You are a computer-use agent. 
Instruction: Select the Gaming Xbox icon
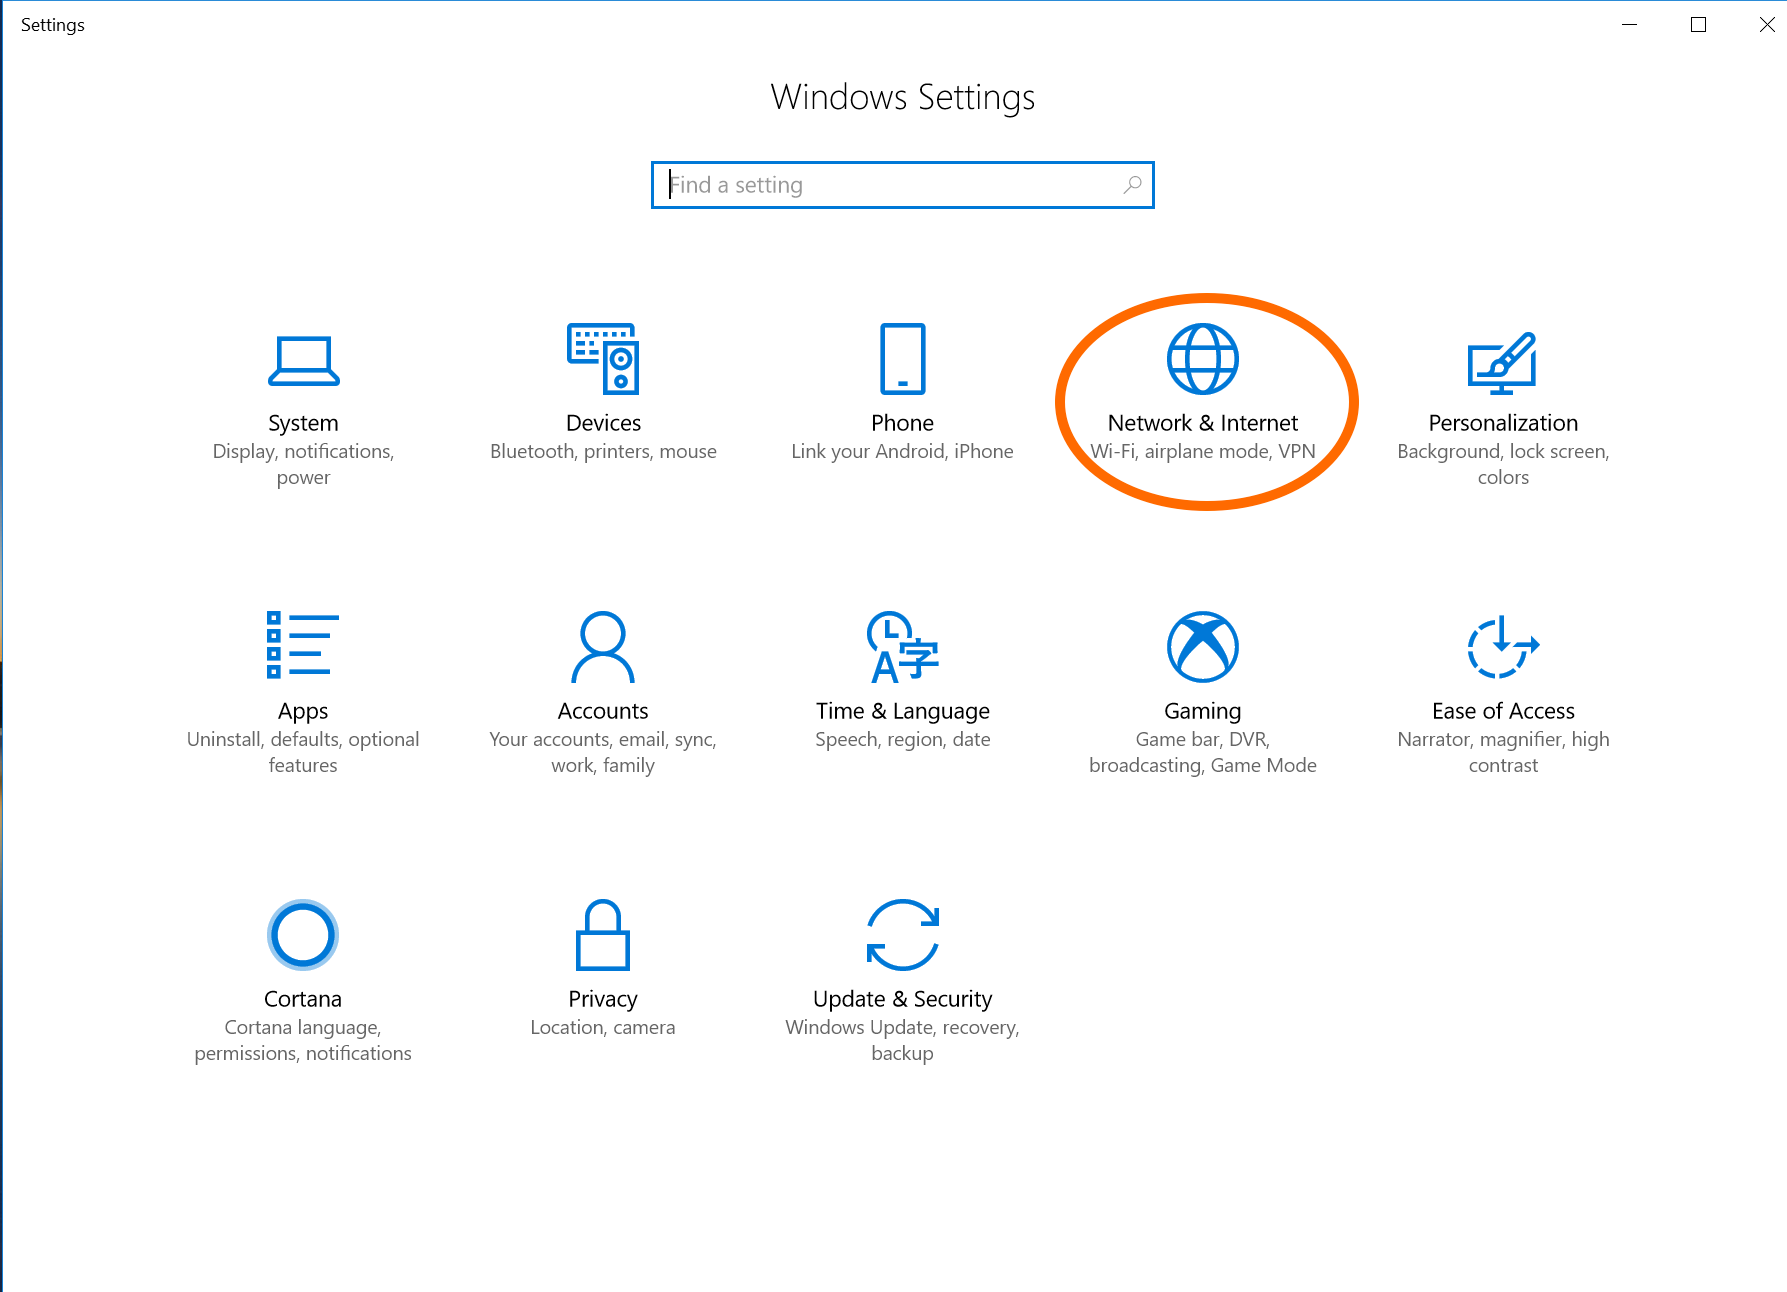tap(1203, 647)
